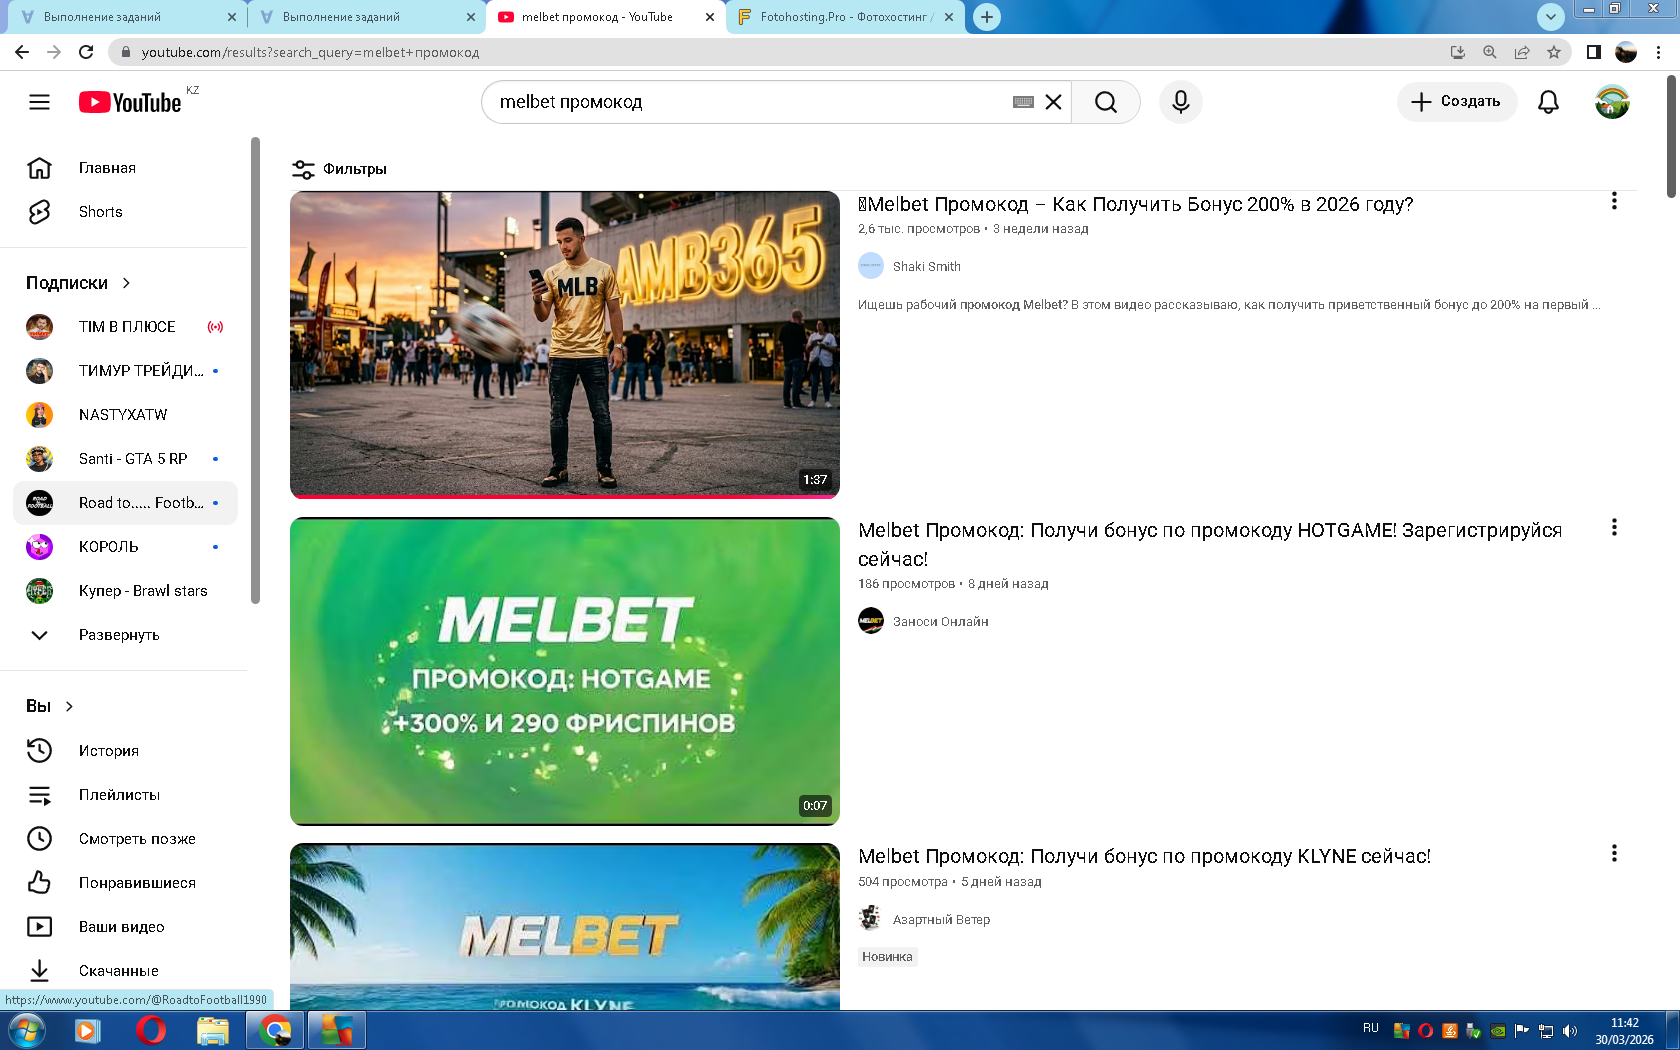
Task: Open the YouTube hamburger guide menu
Action: pos(39,102)
